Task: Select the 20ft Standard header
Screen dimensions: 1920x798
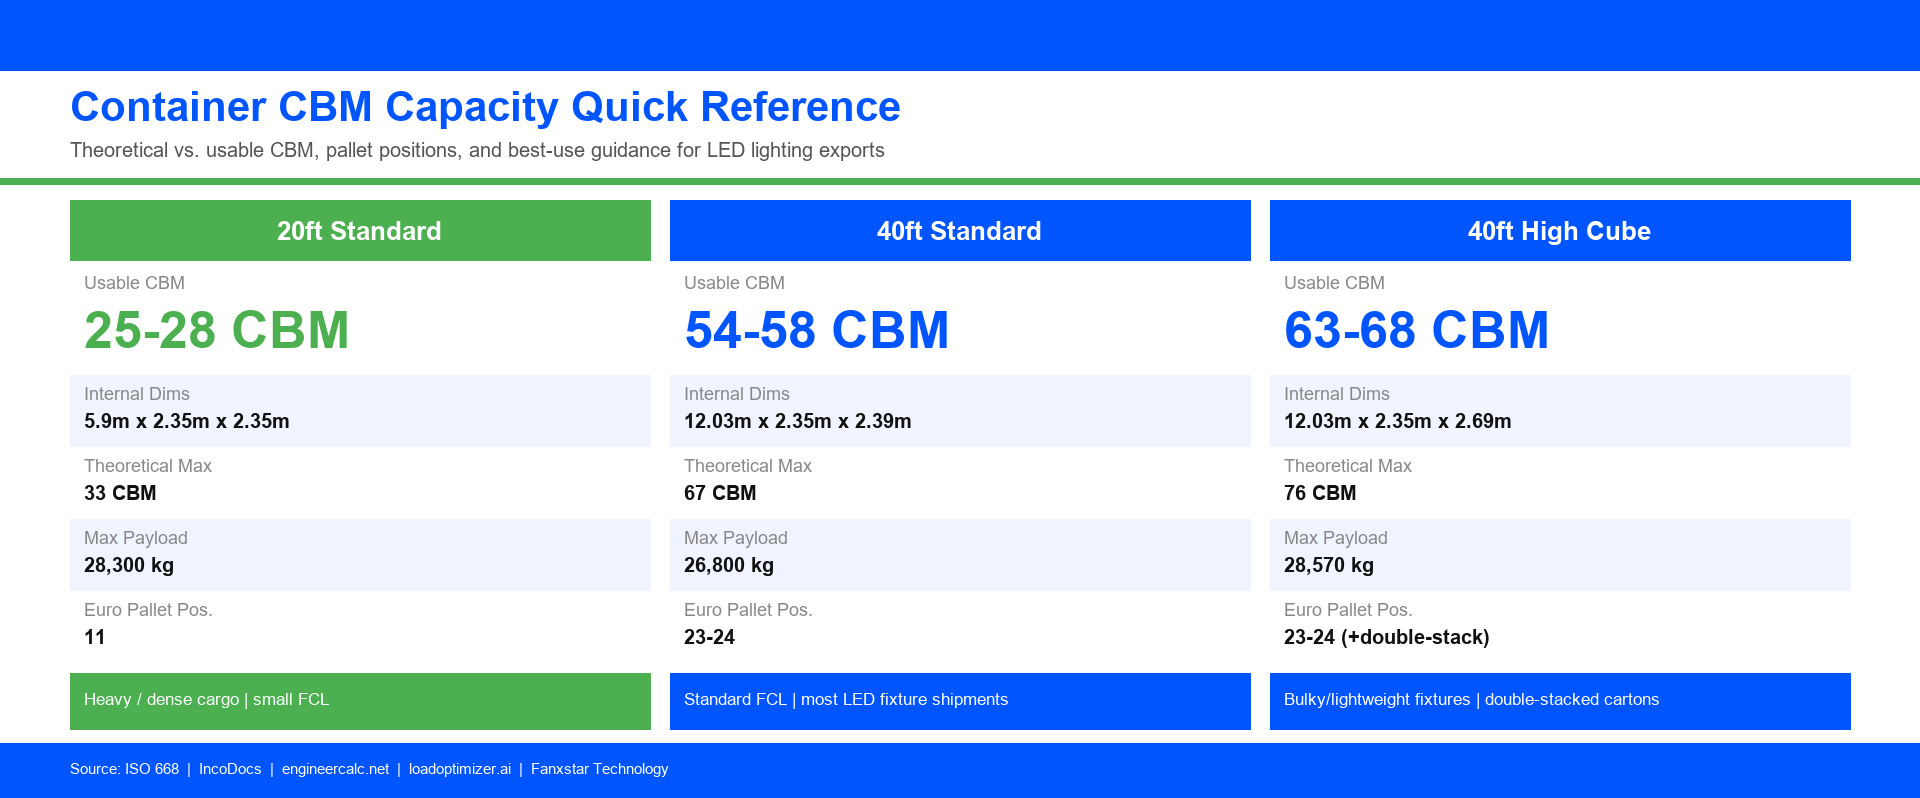Action: click(360, 230)
